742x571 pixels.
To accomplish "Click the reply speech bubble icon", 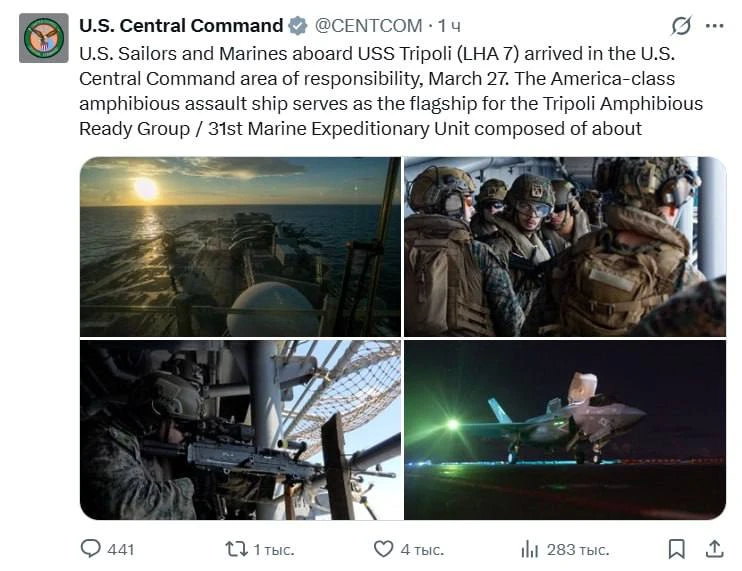I will coord(91,548).
